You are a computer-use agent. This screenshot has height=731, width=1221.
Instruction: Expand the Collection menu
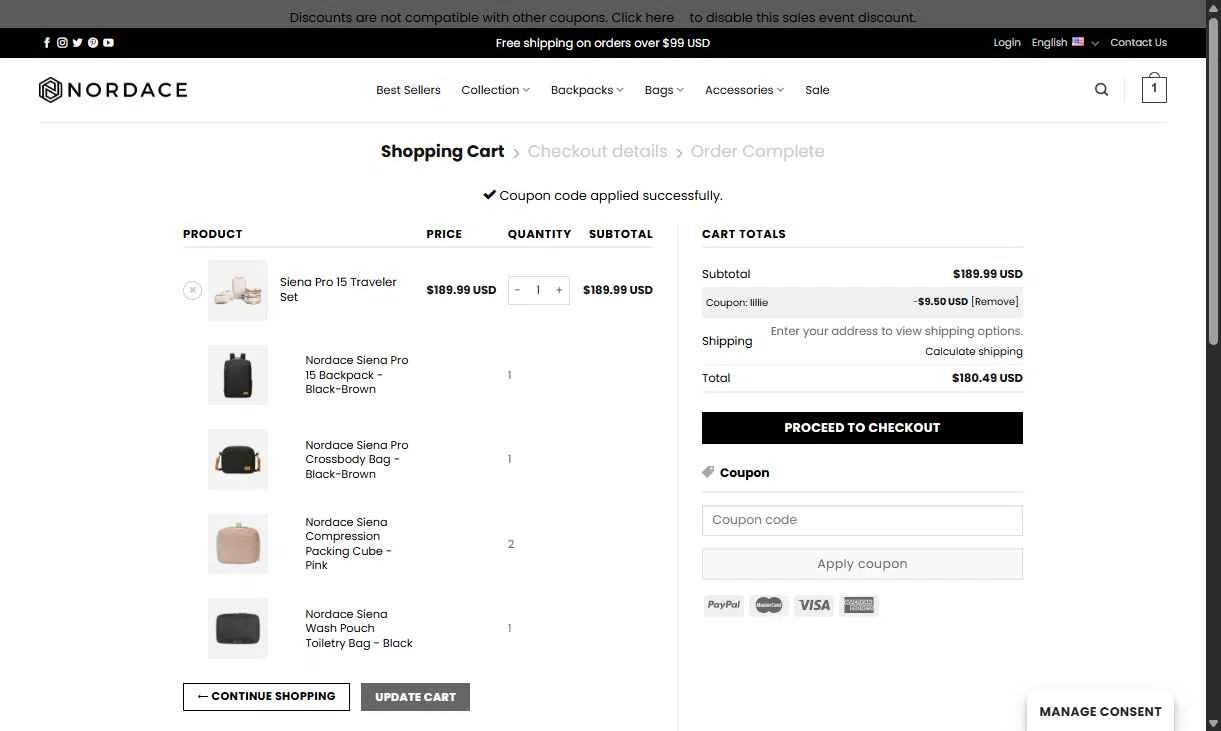coord(495,90)
